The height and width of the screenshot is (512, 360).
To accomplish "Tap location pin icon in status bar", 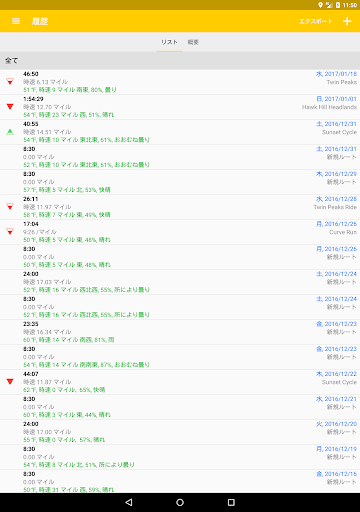I will pyautogui.click(x=320, y=5).
